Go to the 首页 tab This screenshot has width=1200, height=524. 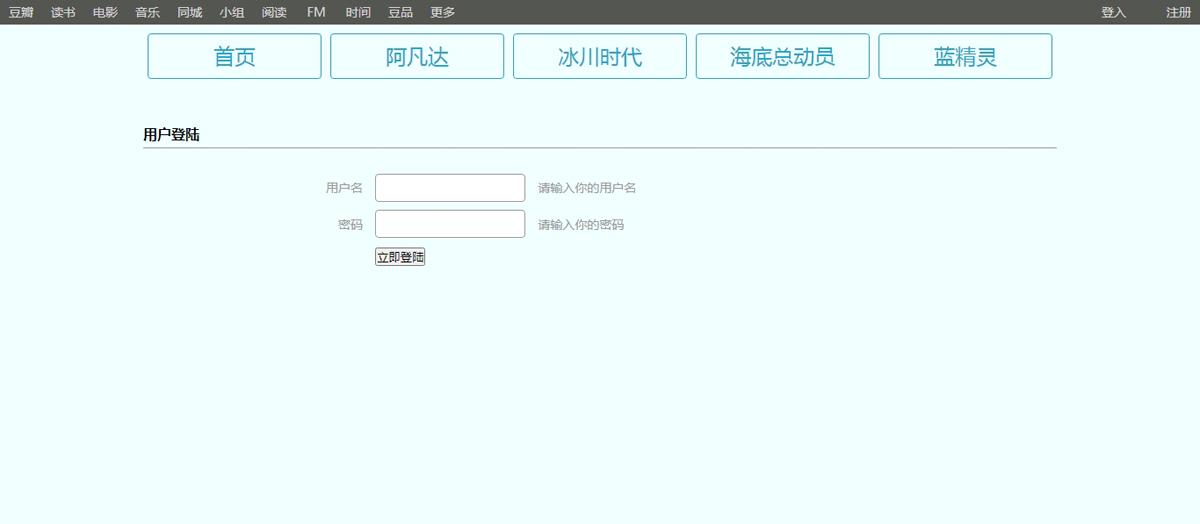235,56
